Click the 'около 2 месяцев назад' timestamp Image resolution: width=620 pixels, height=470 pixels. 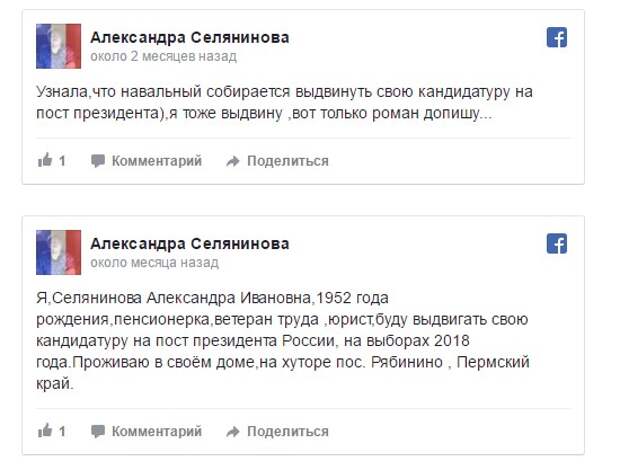[163, 56]
